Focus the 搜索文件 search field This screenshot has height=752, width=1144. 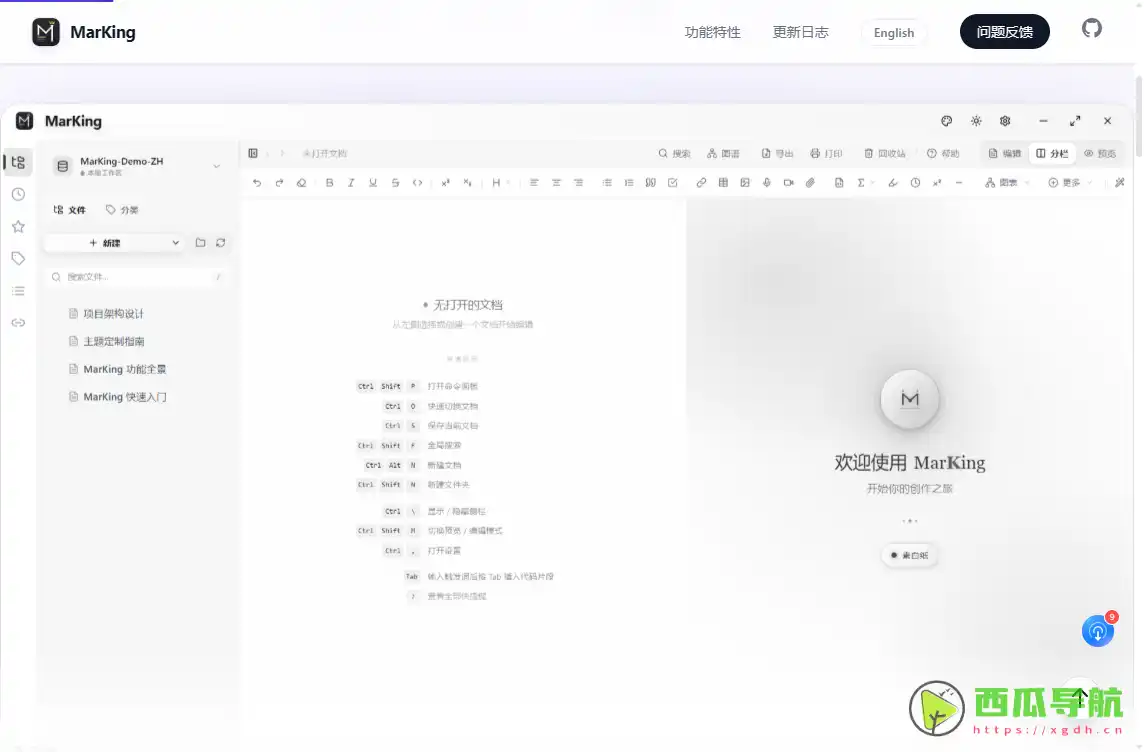tap(136, 277)
